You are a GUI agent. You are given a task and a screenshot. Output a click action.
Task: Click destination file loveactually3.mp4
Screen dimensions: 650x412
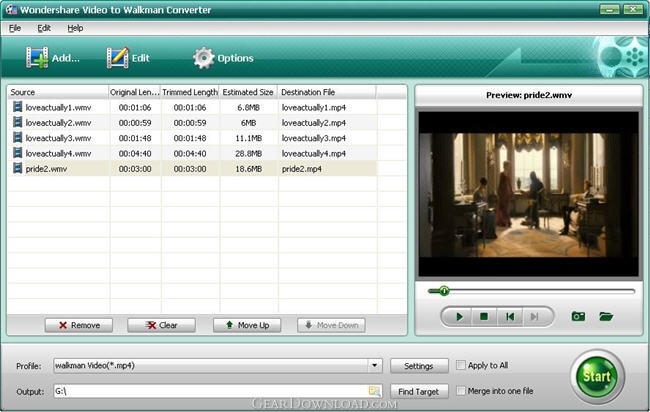[314, 138]
